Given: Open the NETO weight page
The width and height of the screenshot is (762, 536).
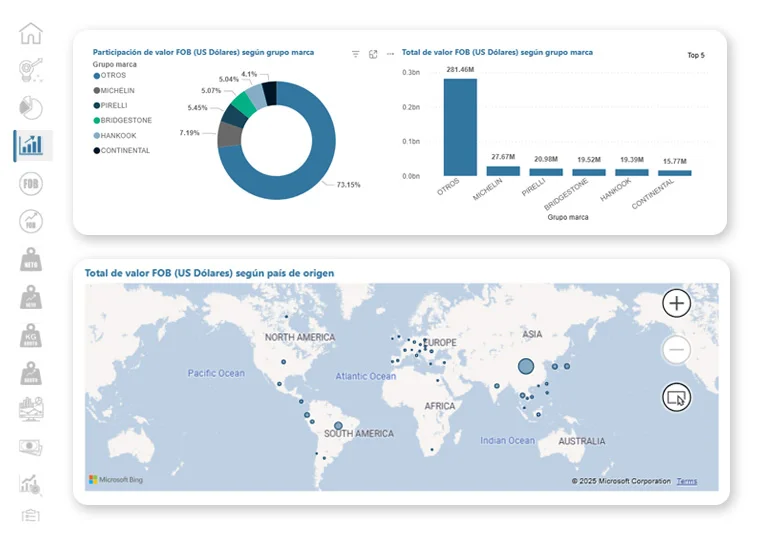Looking at the screenshot, I should [31, 259].
